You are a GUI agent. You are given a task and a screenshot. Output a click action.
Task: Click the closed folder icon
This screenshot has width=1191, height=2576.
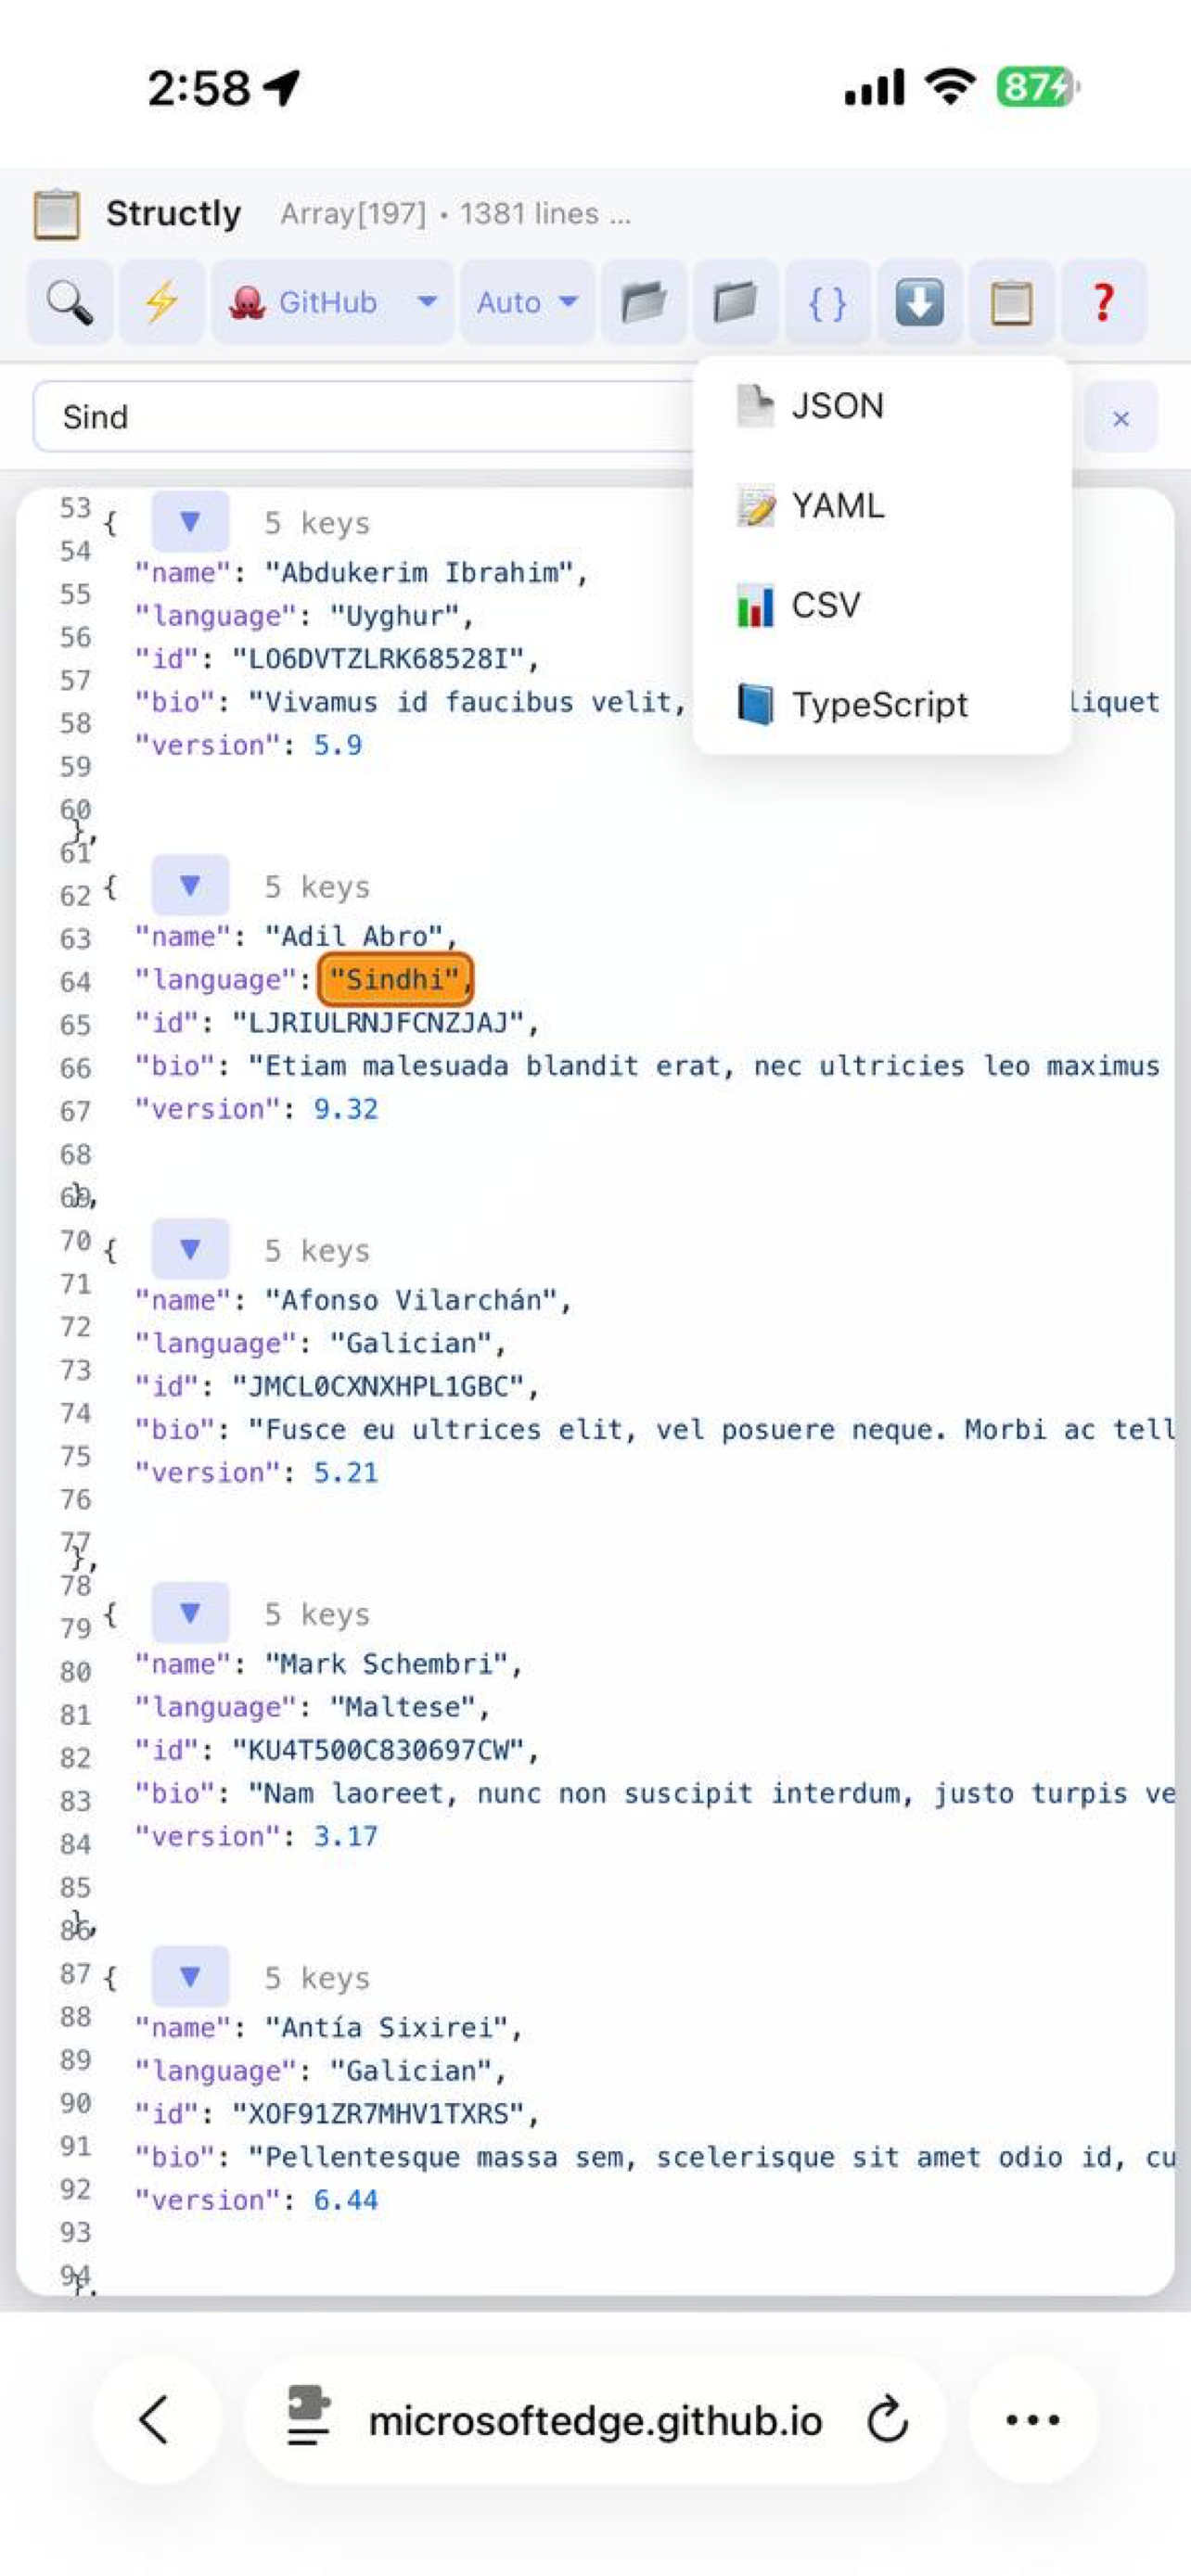[x=735, y=302]
